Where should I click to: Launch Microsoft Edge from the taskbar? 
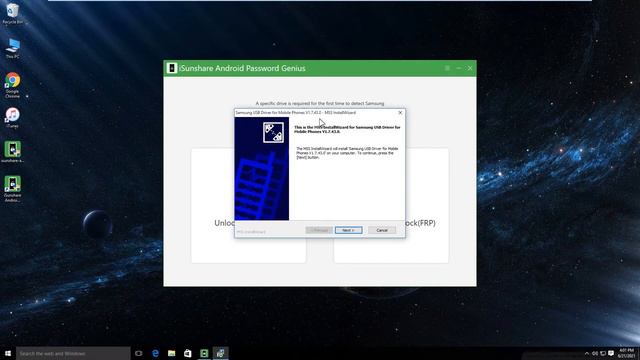click(x=155, y=353)
